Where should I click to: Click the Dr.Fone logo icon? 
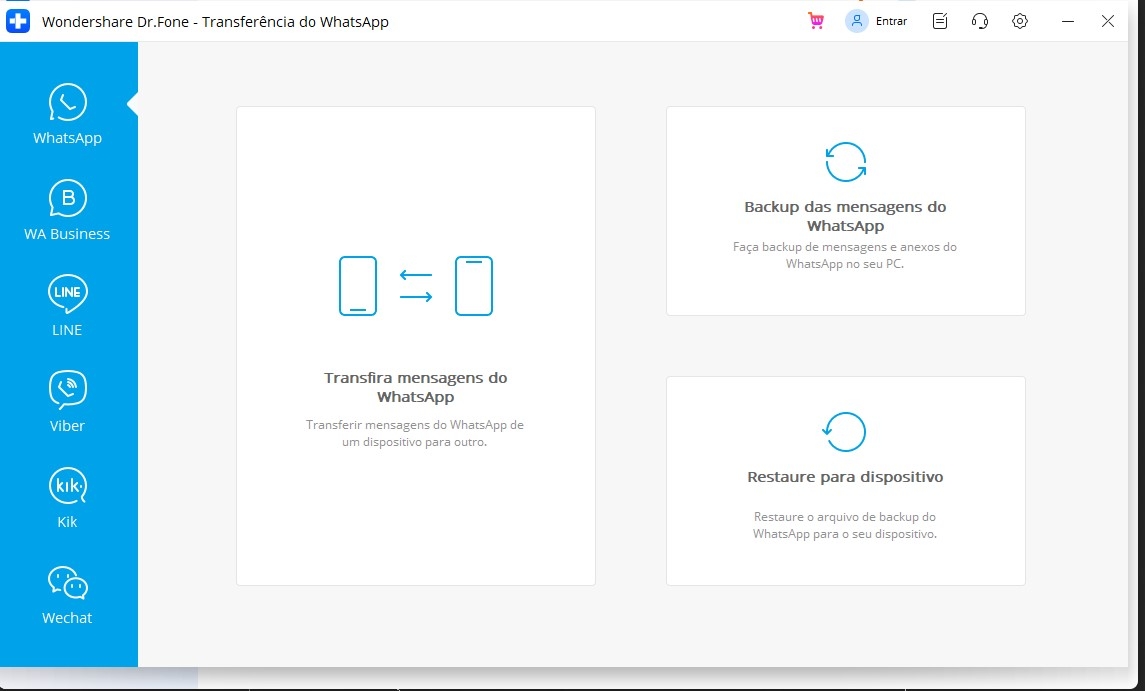pyautogui.click(x=18, y=21)
